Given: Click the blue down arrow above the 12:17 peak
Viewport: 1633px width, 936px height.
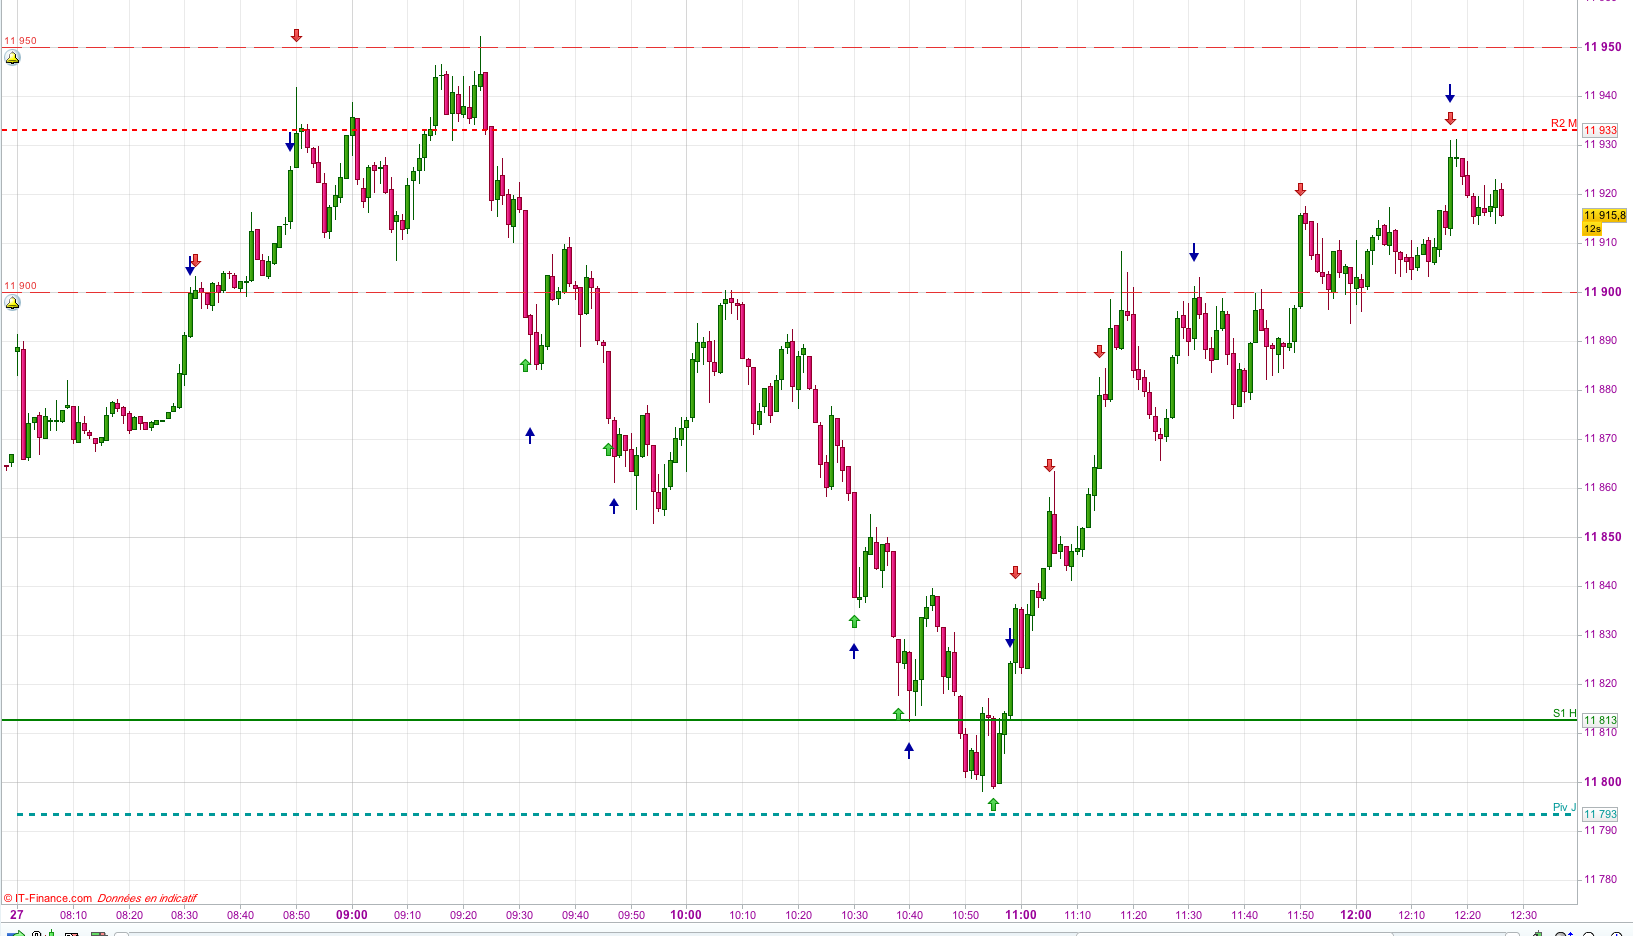Looking at the screenshot, I should point(1449,94).
